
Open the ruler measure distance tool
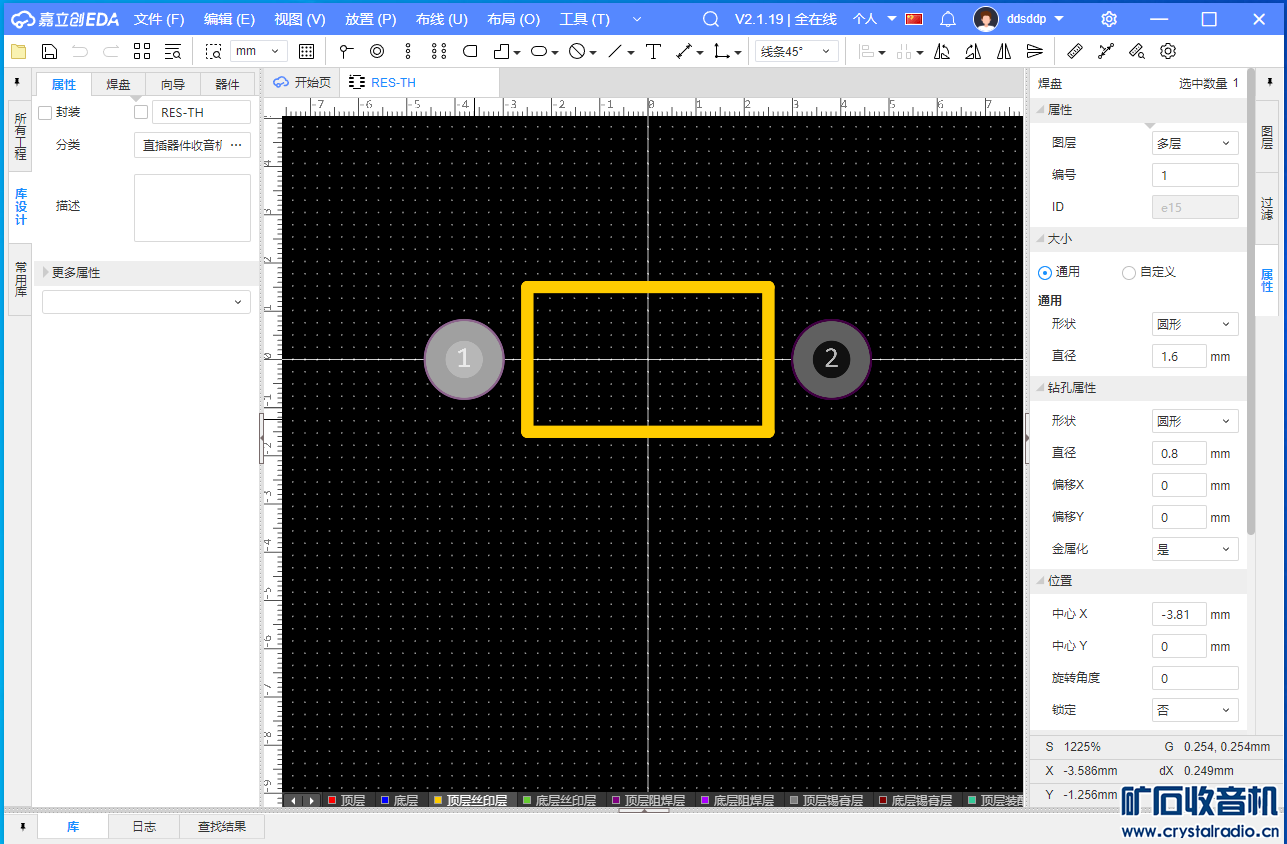(1075, 52)
